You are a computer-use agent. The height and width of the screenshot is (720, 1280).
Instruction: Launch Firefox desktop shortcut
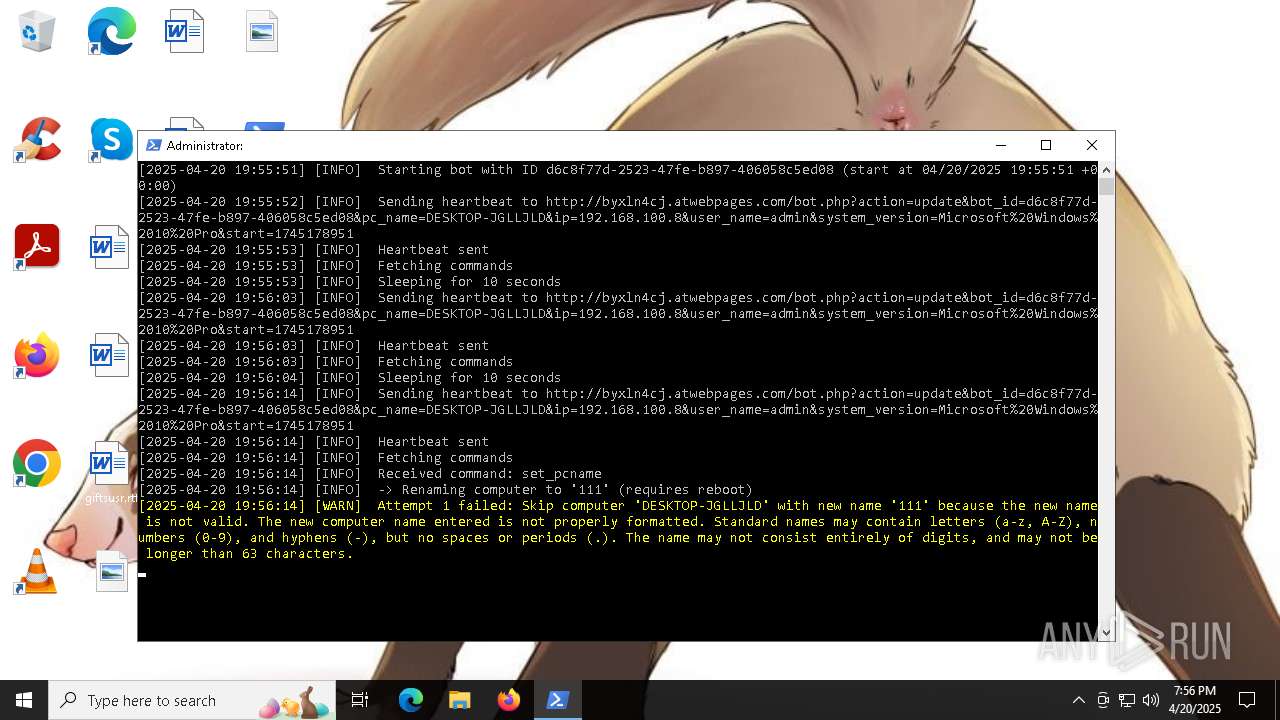click(x=37, y=355)
